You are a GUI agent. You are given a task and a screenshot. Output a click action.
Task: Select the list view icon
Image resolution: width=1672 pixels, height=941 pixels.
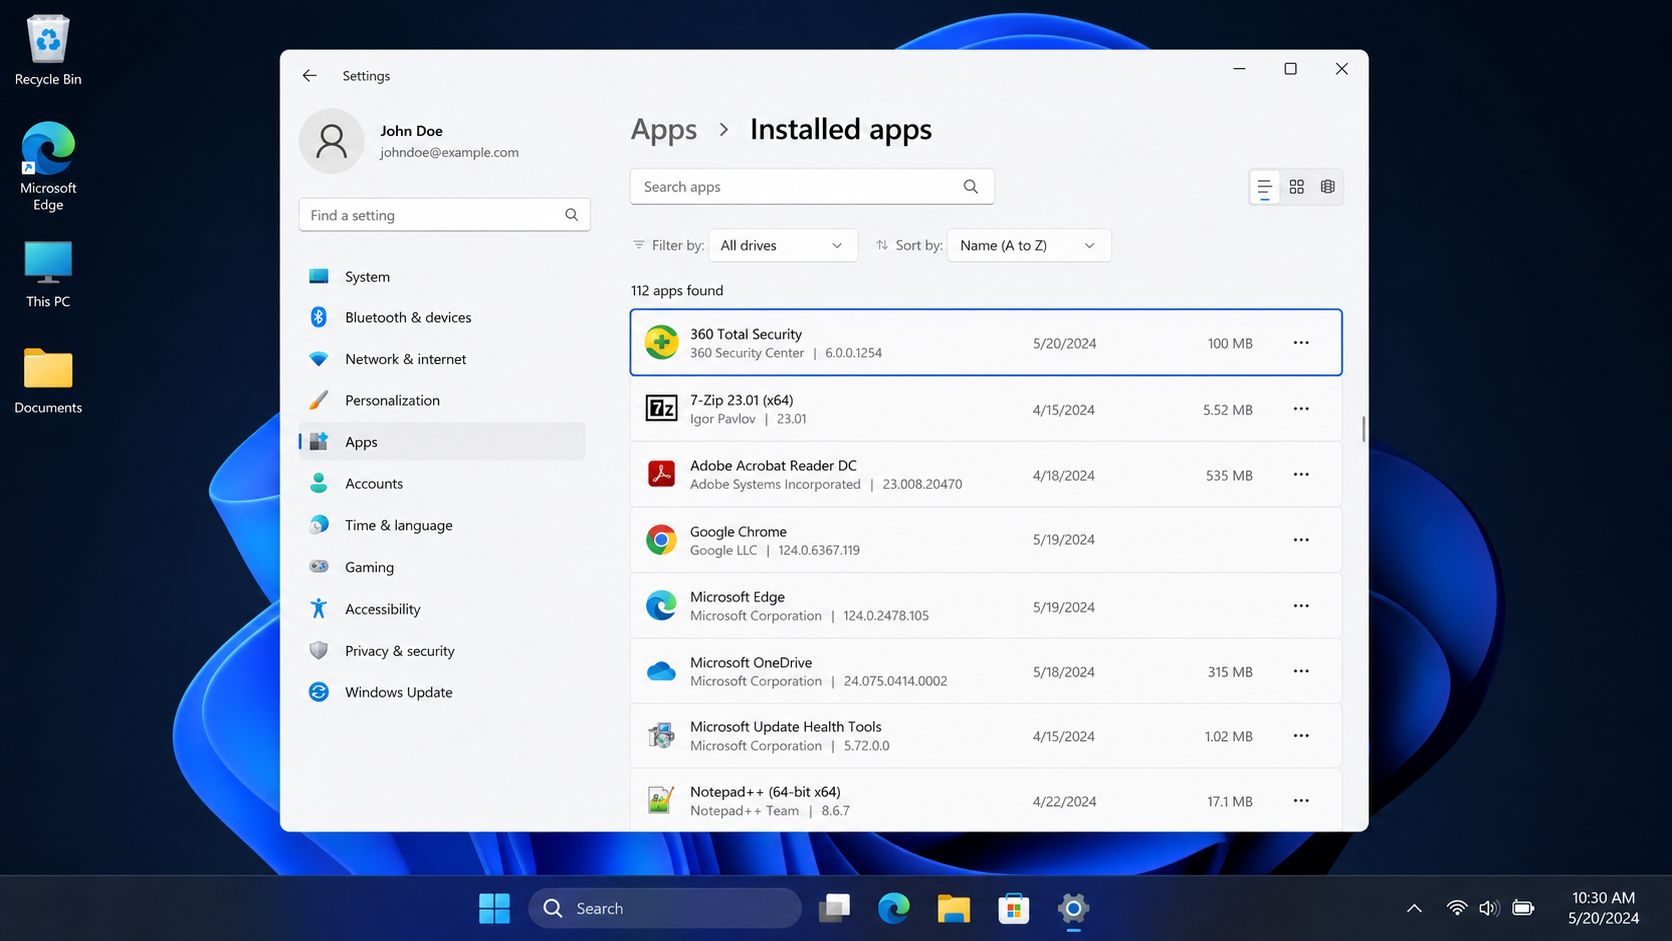point(1264,187)
